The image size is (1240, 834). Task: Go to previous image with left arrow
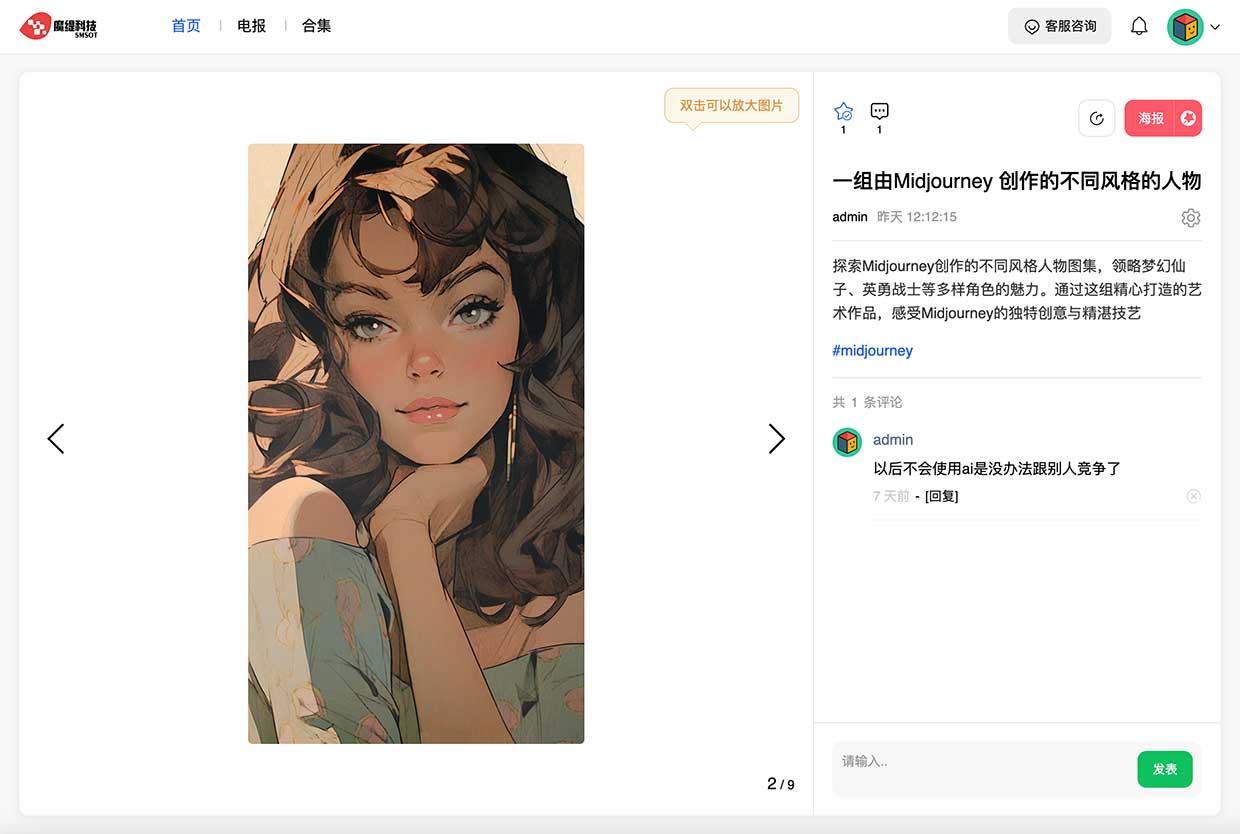pos(56,438)
